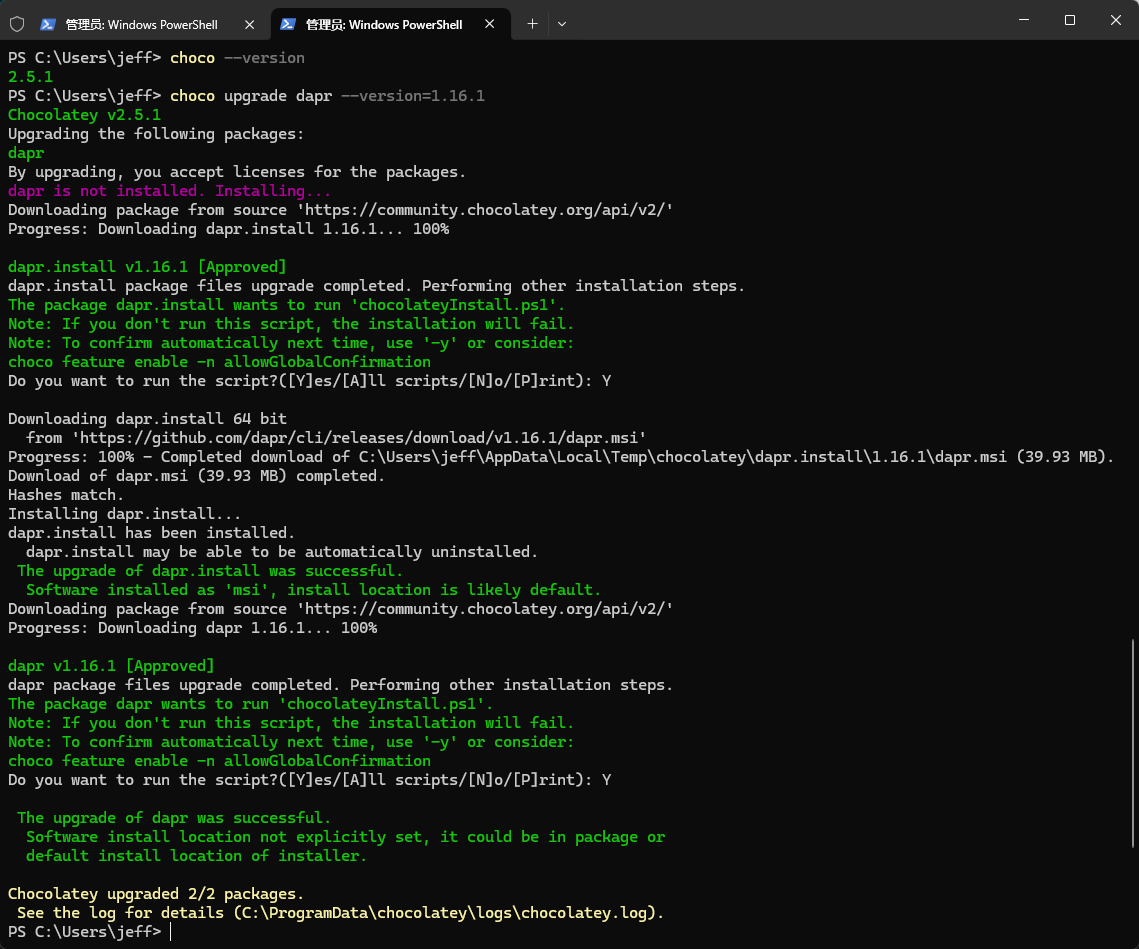Open a new tab with the plus button
The width and height of the screenshot is (1139, 949).
(532, 24)
